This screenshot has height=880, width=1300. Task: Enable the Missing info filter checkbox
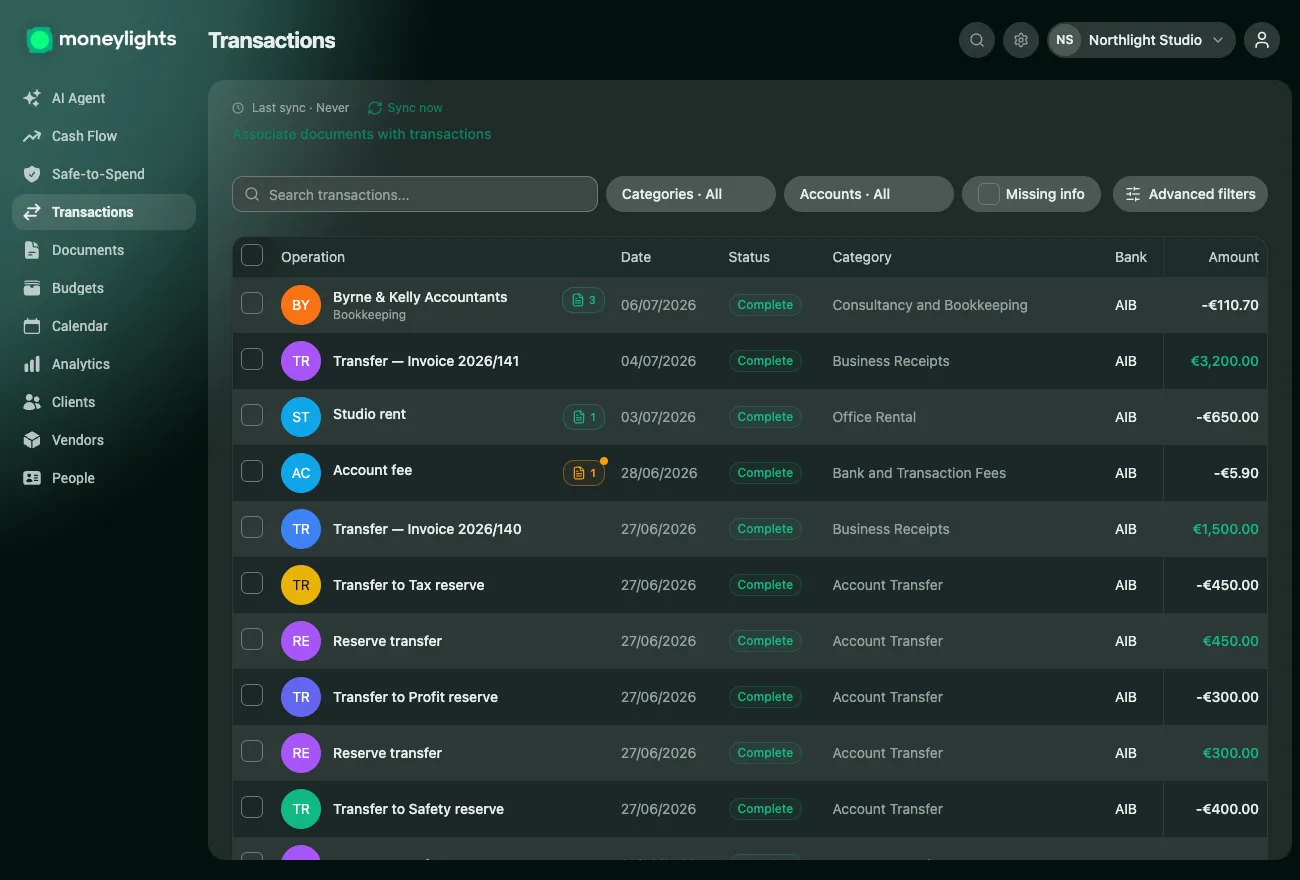pyautogui.click(x=988, y=194)
